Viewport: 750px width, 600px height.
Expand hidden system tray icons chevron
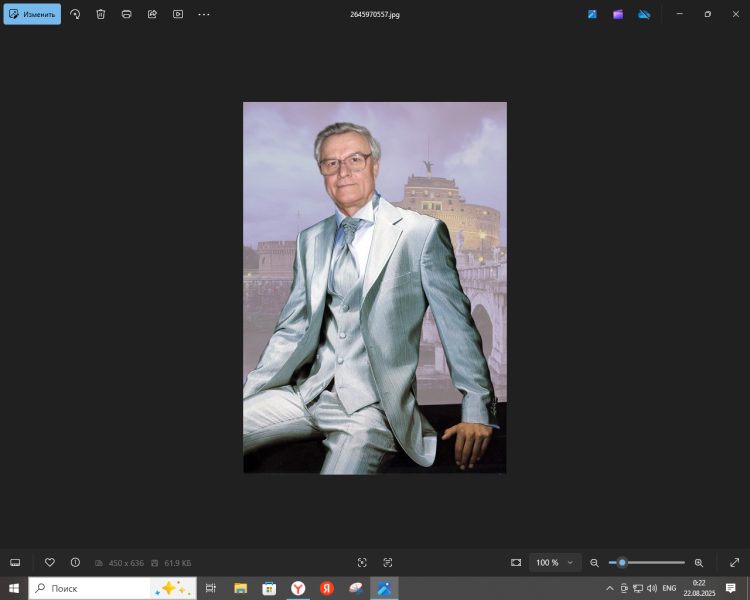[x=610, y=588]
